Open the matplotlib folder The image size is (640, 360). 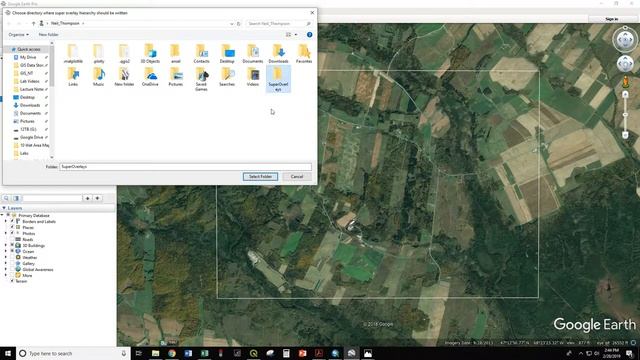click(x=73, y=53)
